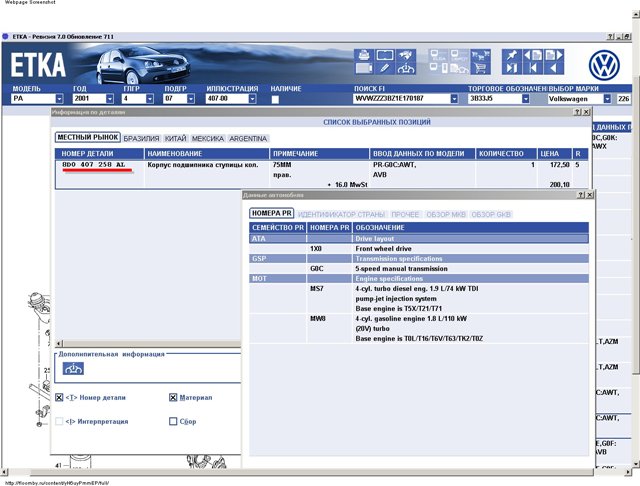Click the Количество column header
The width and height of the screenshot is (640, 486).
tap(506, 154)
